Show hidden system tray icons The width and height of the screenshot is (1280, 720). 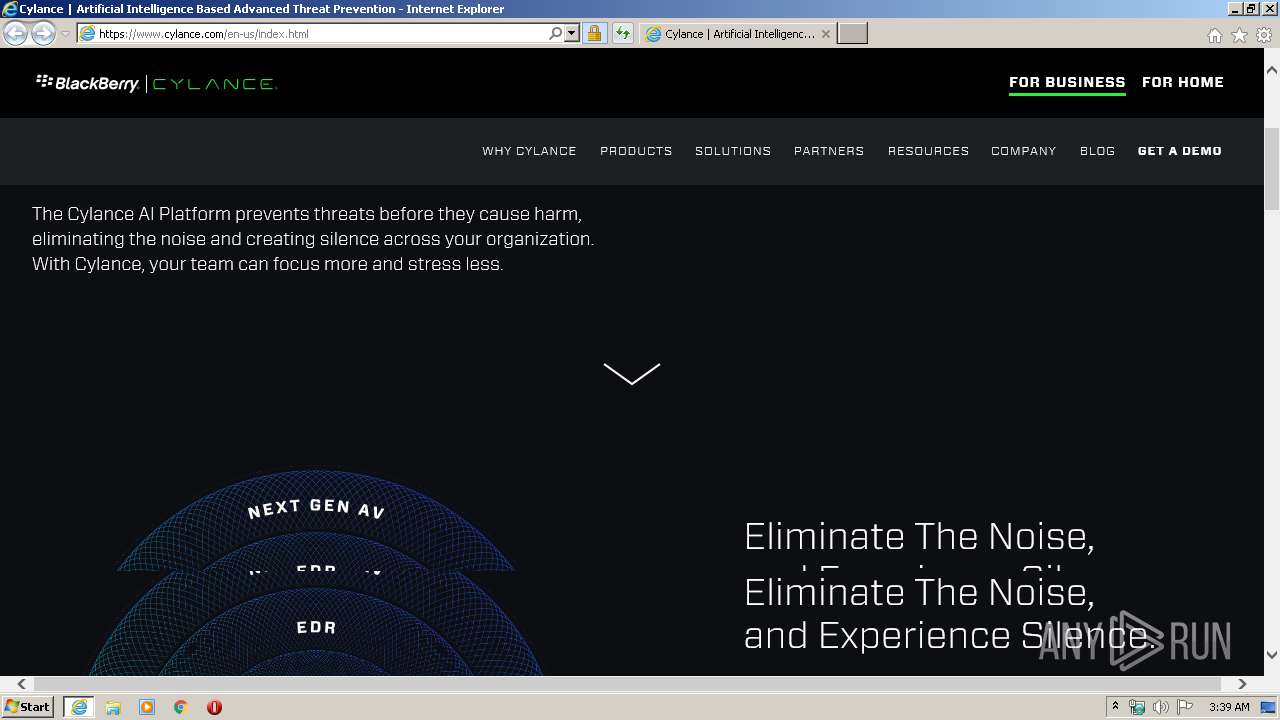pyautogui.click(x=1115, y=706)
